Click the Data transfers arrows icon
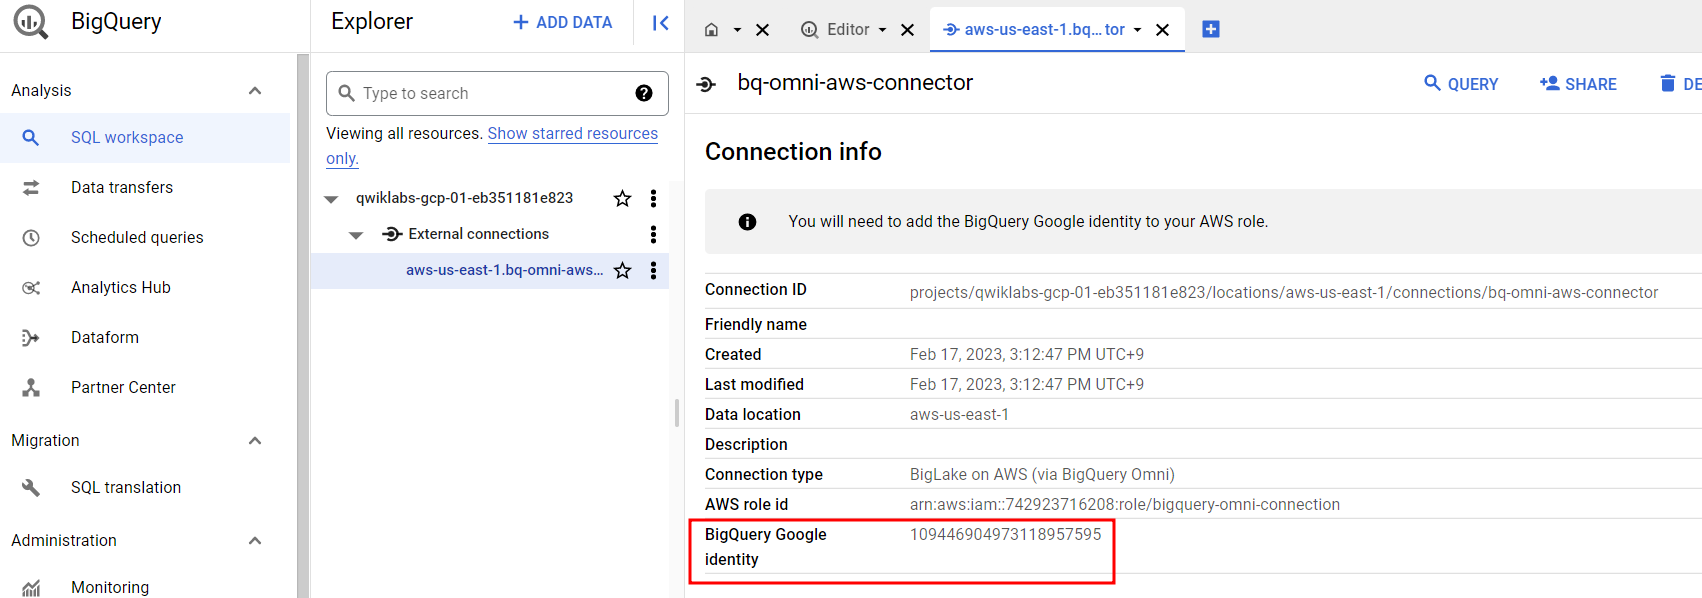This screenshot has width=1702, height=598. 31,188
